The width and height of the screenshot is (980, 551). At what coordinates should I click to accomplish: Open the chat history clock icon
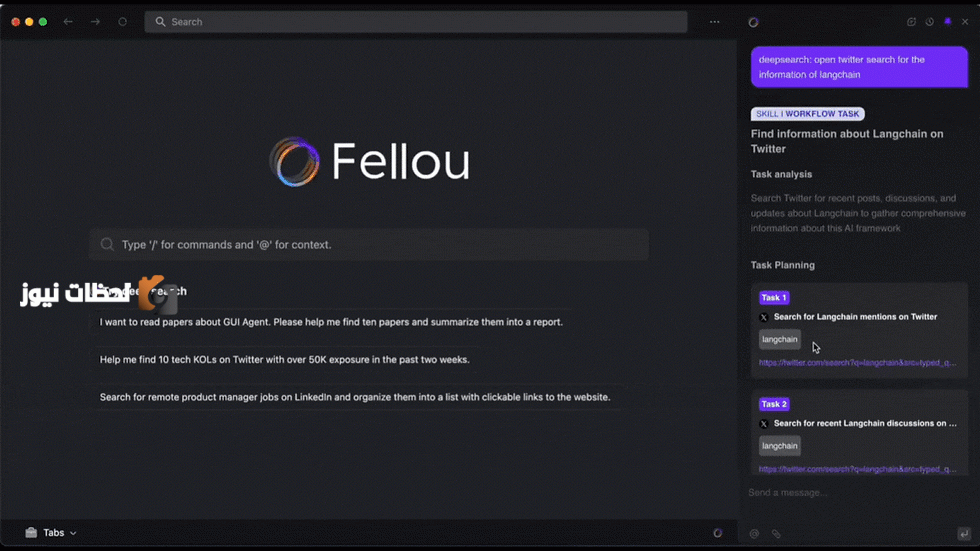[930, 22]
